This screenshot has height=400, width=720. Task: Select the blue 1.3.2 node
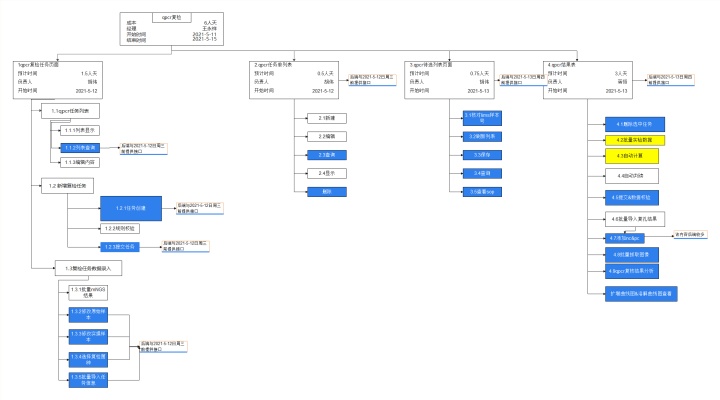(88, 315)
